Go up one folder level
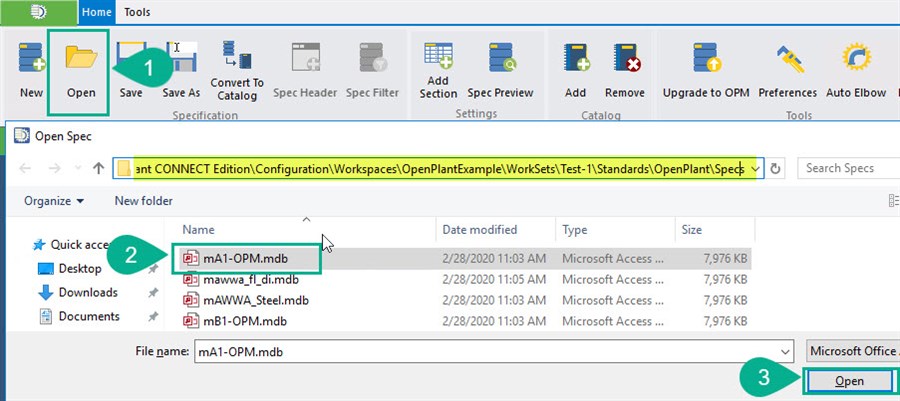The height and width of the screenshot is (401, 900). [x=98, y=168]
